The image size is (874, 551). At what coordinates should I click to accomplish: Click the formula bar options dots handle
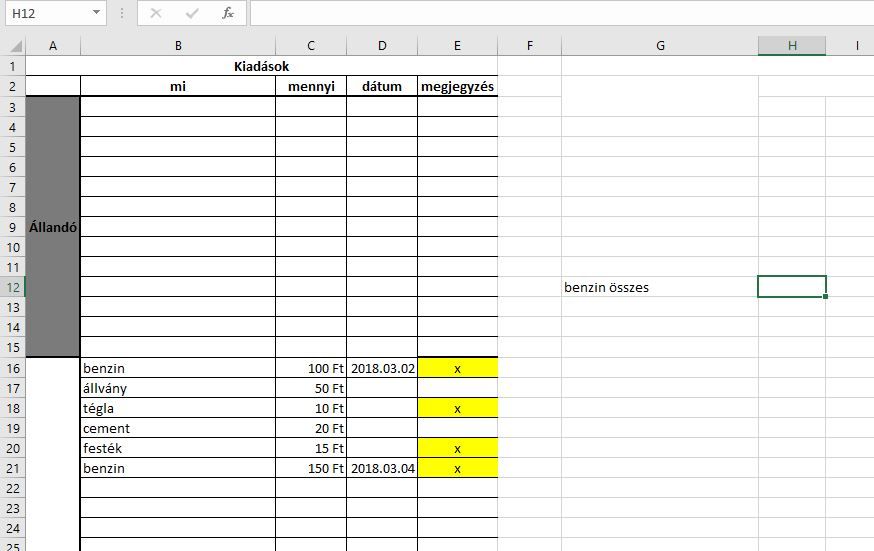pyautogui.click(x=122, y=13)
